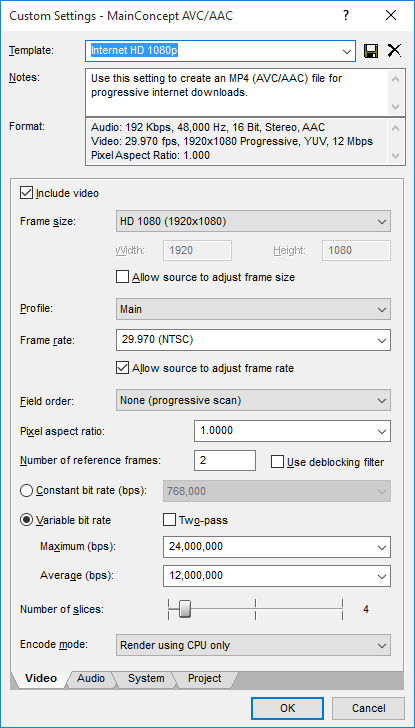Viewport: 415px width, 728px height.
Task: Click the OK button
Action: (287, 708)
